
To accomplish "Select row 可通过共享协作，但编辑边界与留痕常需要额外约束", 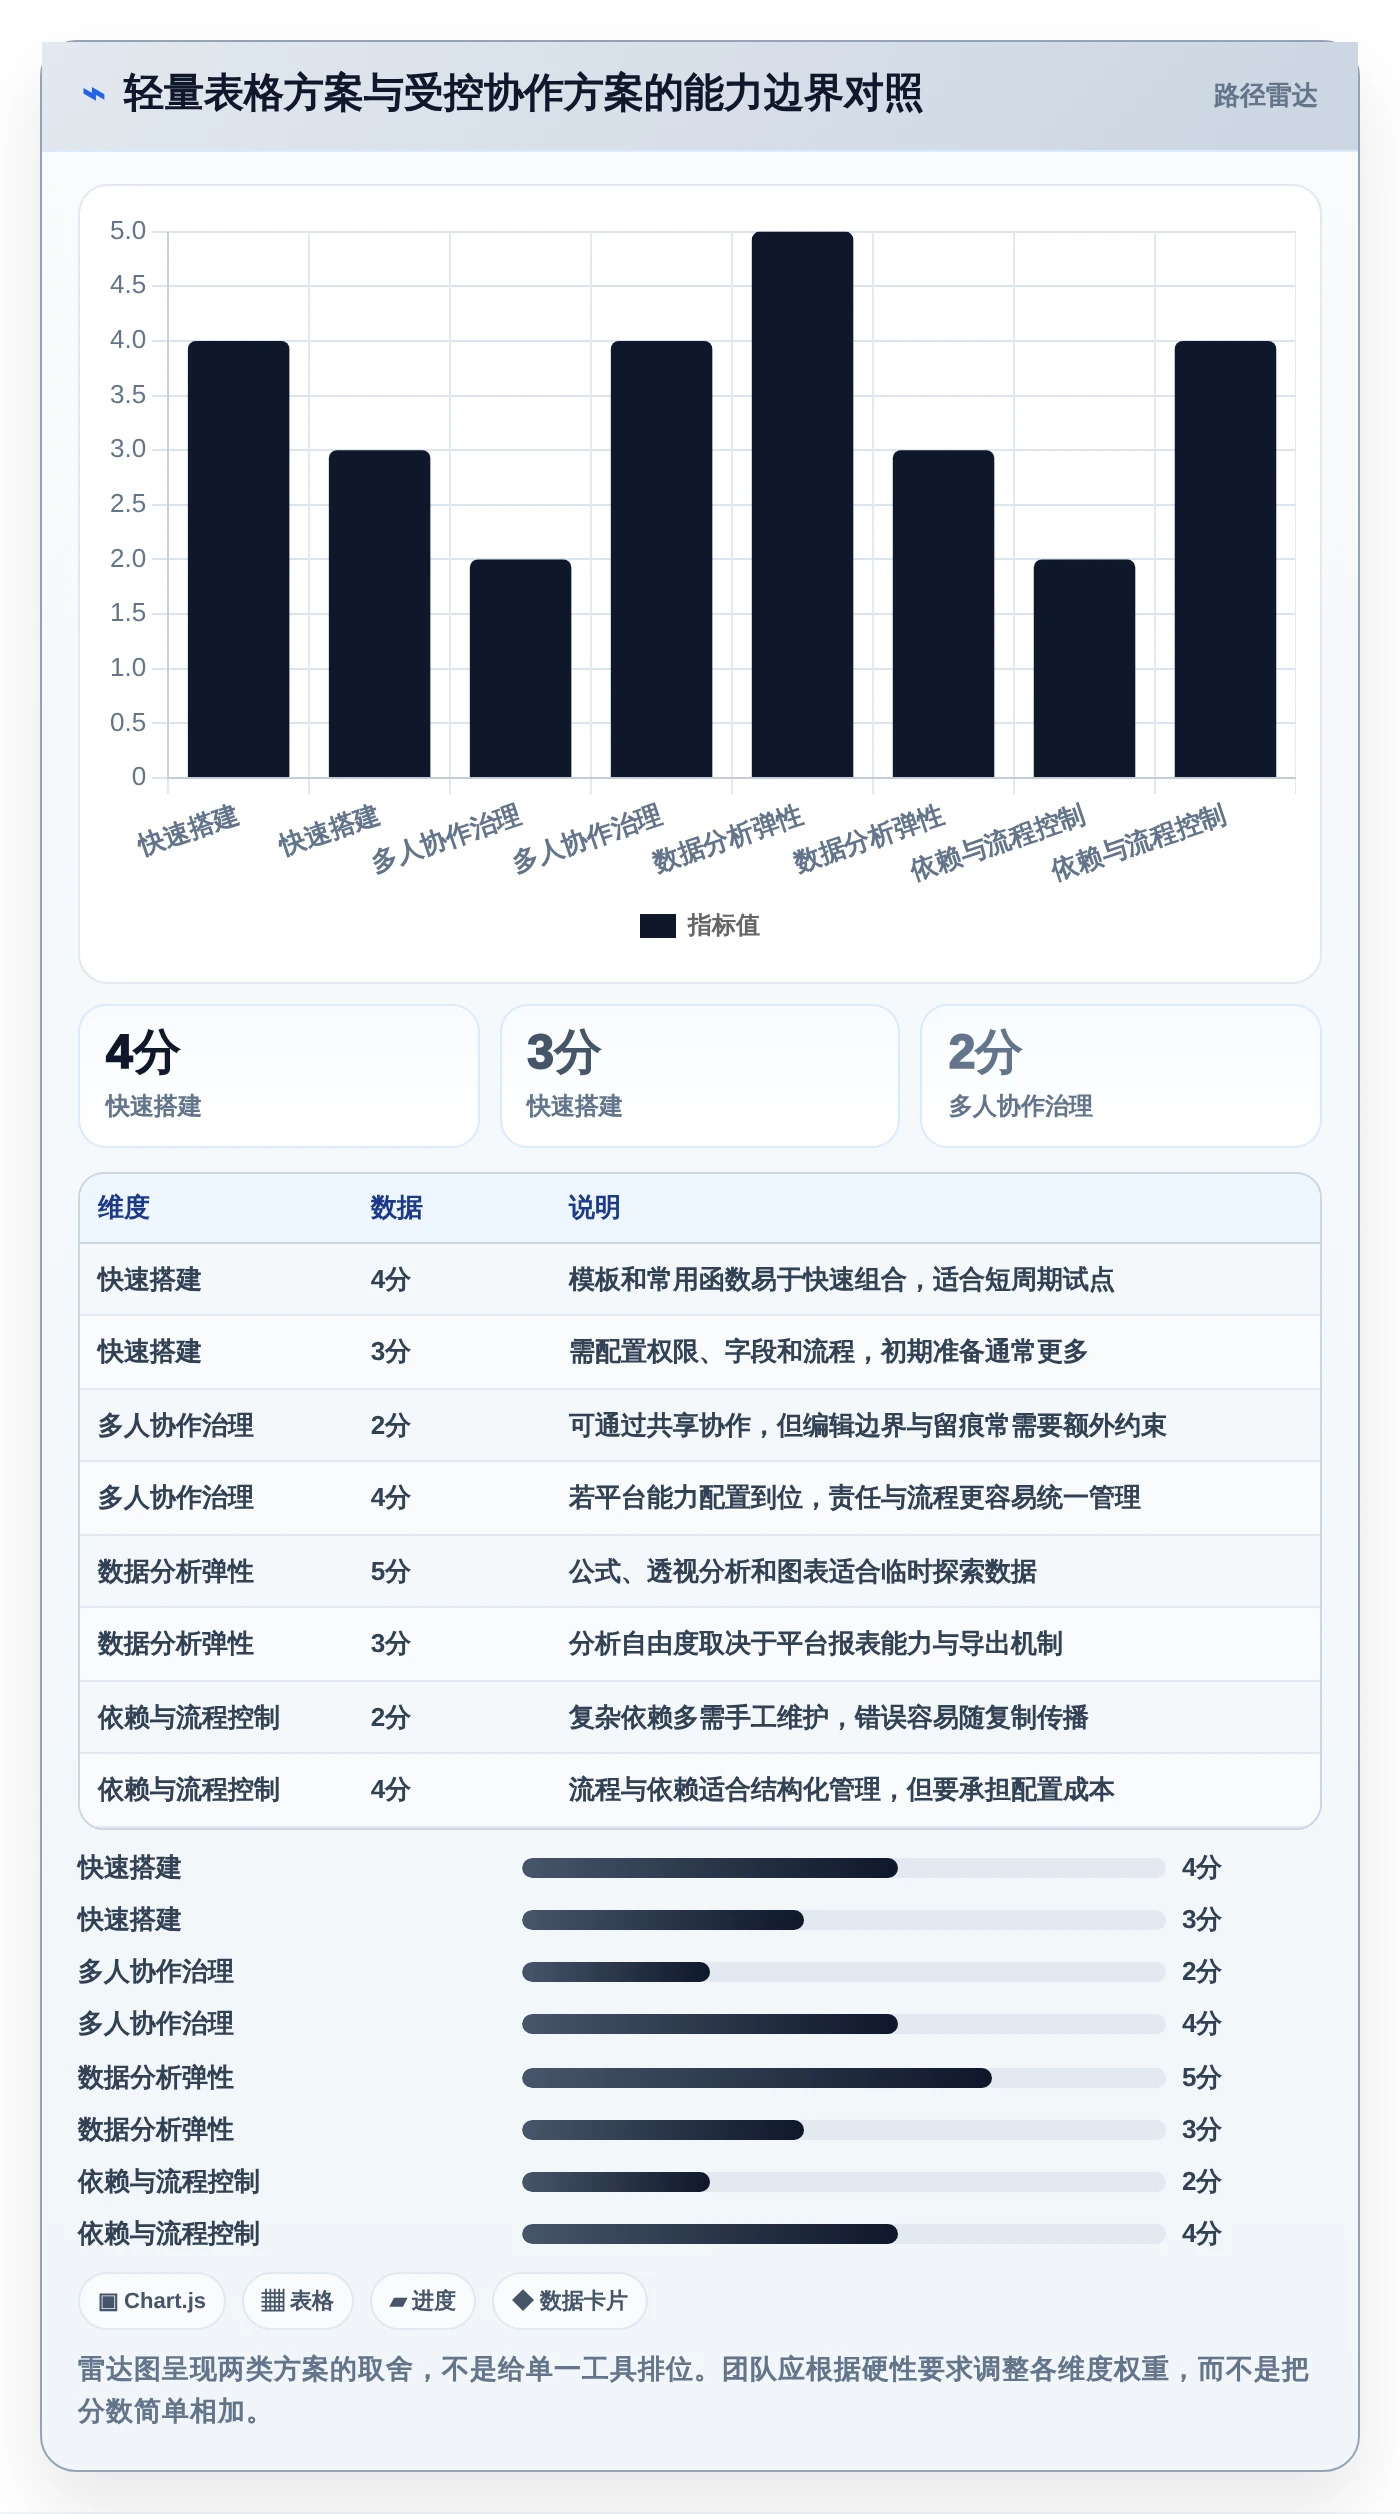I will [700, 1426].
